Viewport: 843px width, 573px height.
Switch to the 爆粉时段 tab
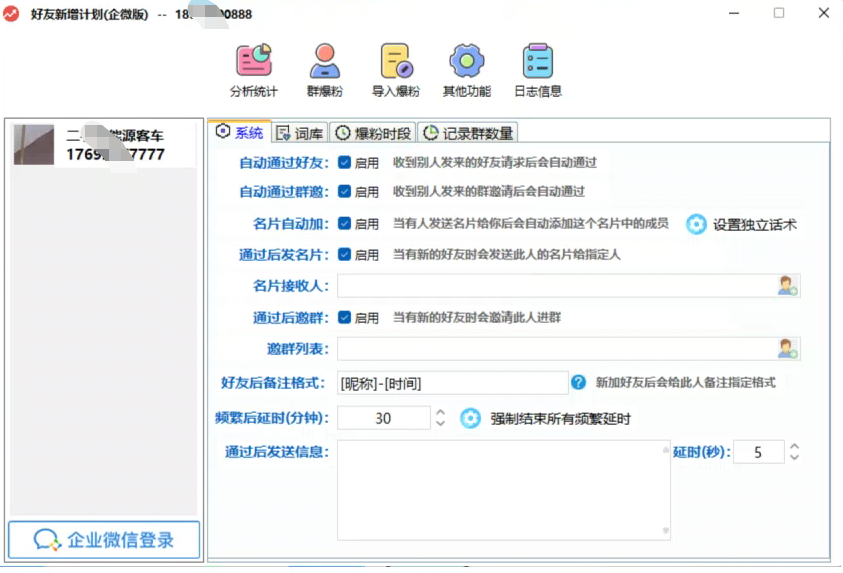tap(373, 133)
